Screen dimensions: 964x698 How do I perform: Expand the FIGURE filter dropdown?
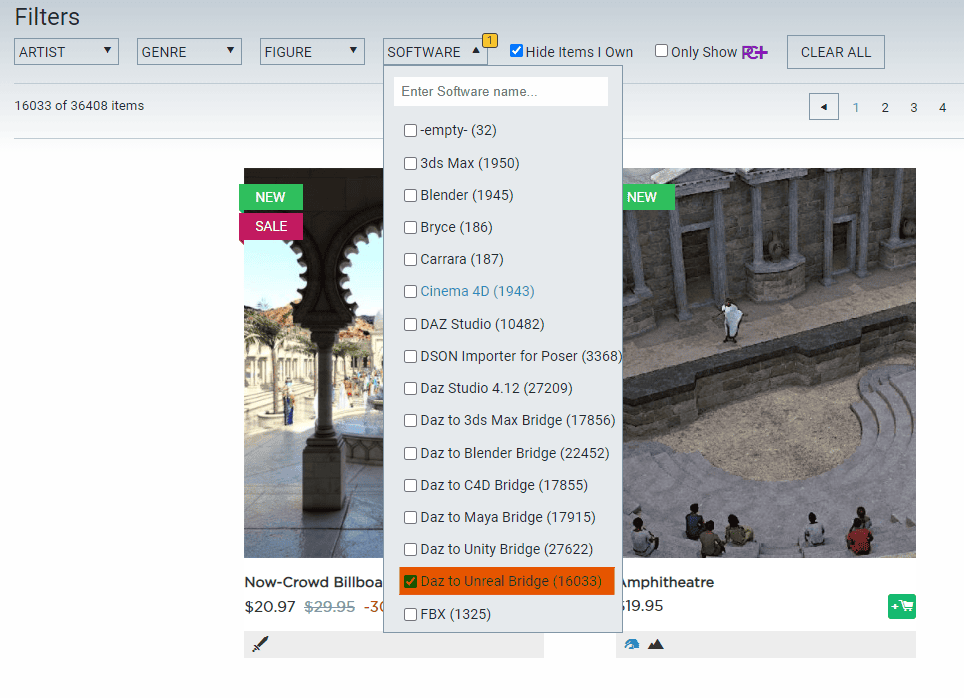click(x=311, y=51)
